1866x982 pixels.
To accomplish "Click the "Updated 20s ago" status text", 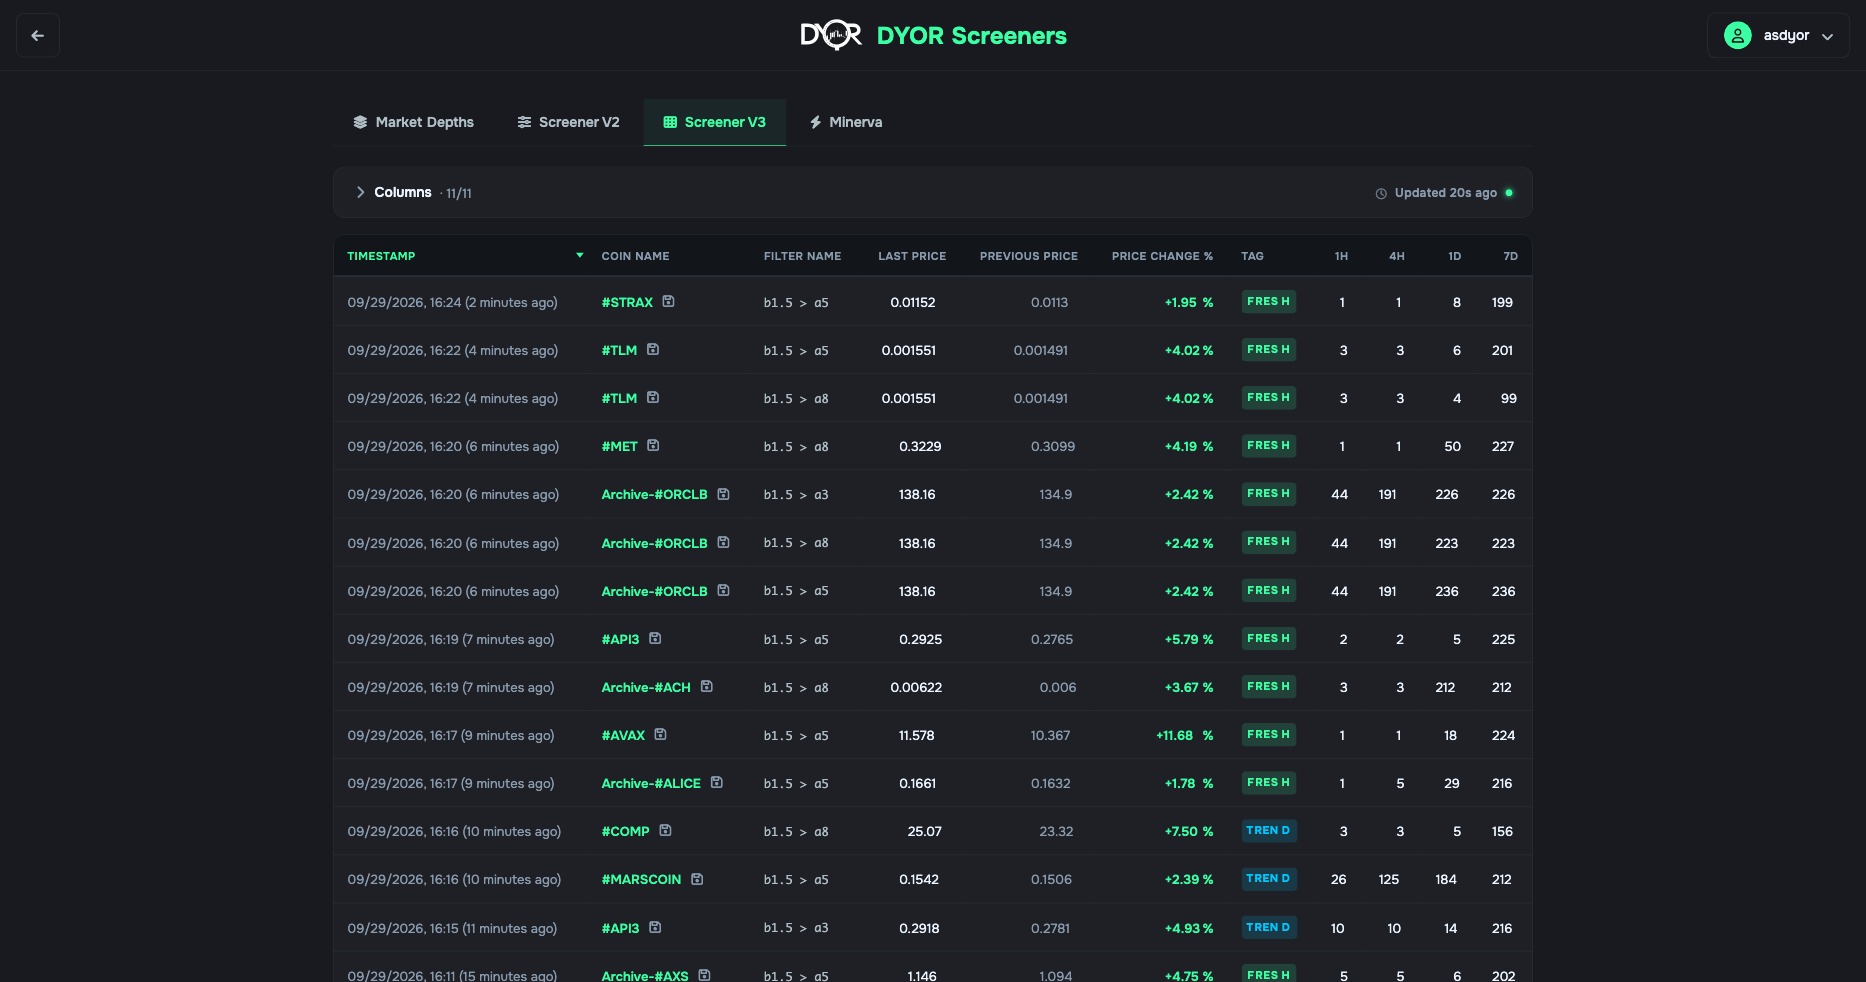I will [1445, 193].
